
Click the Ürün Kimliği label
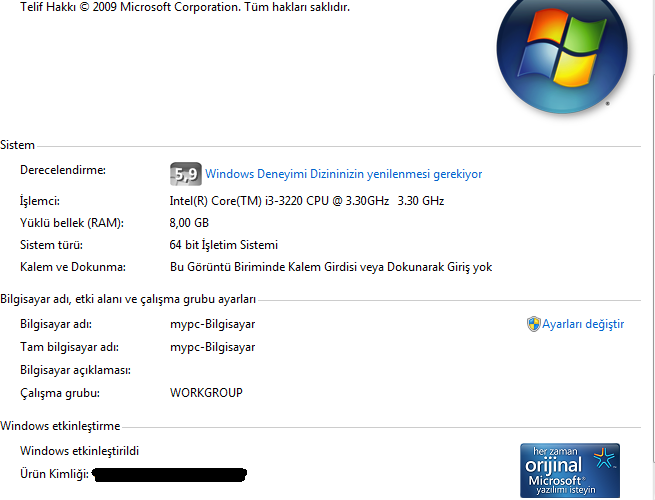54,474
